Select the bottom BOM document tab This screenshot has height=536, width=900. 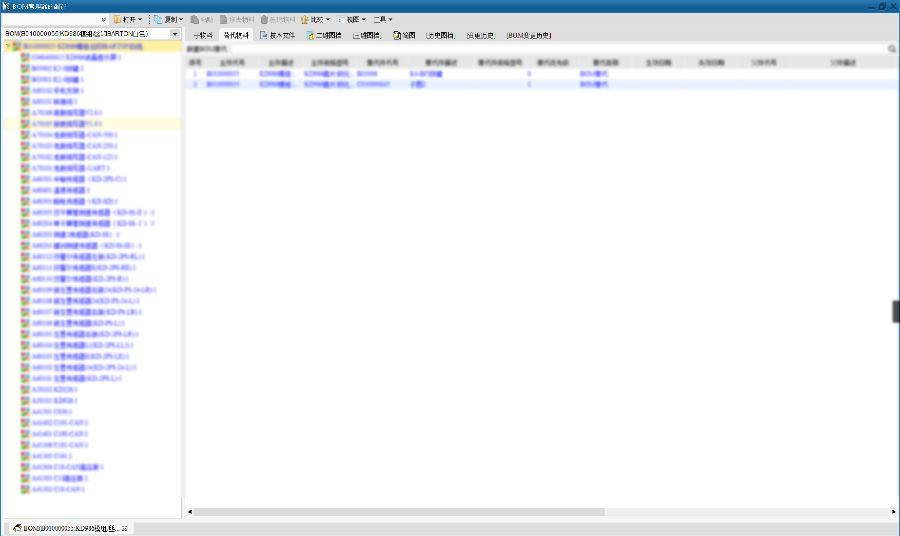(x=70, y=528)
